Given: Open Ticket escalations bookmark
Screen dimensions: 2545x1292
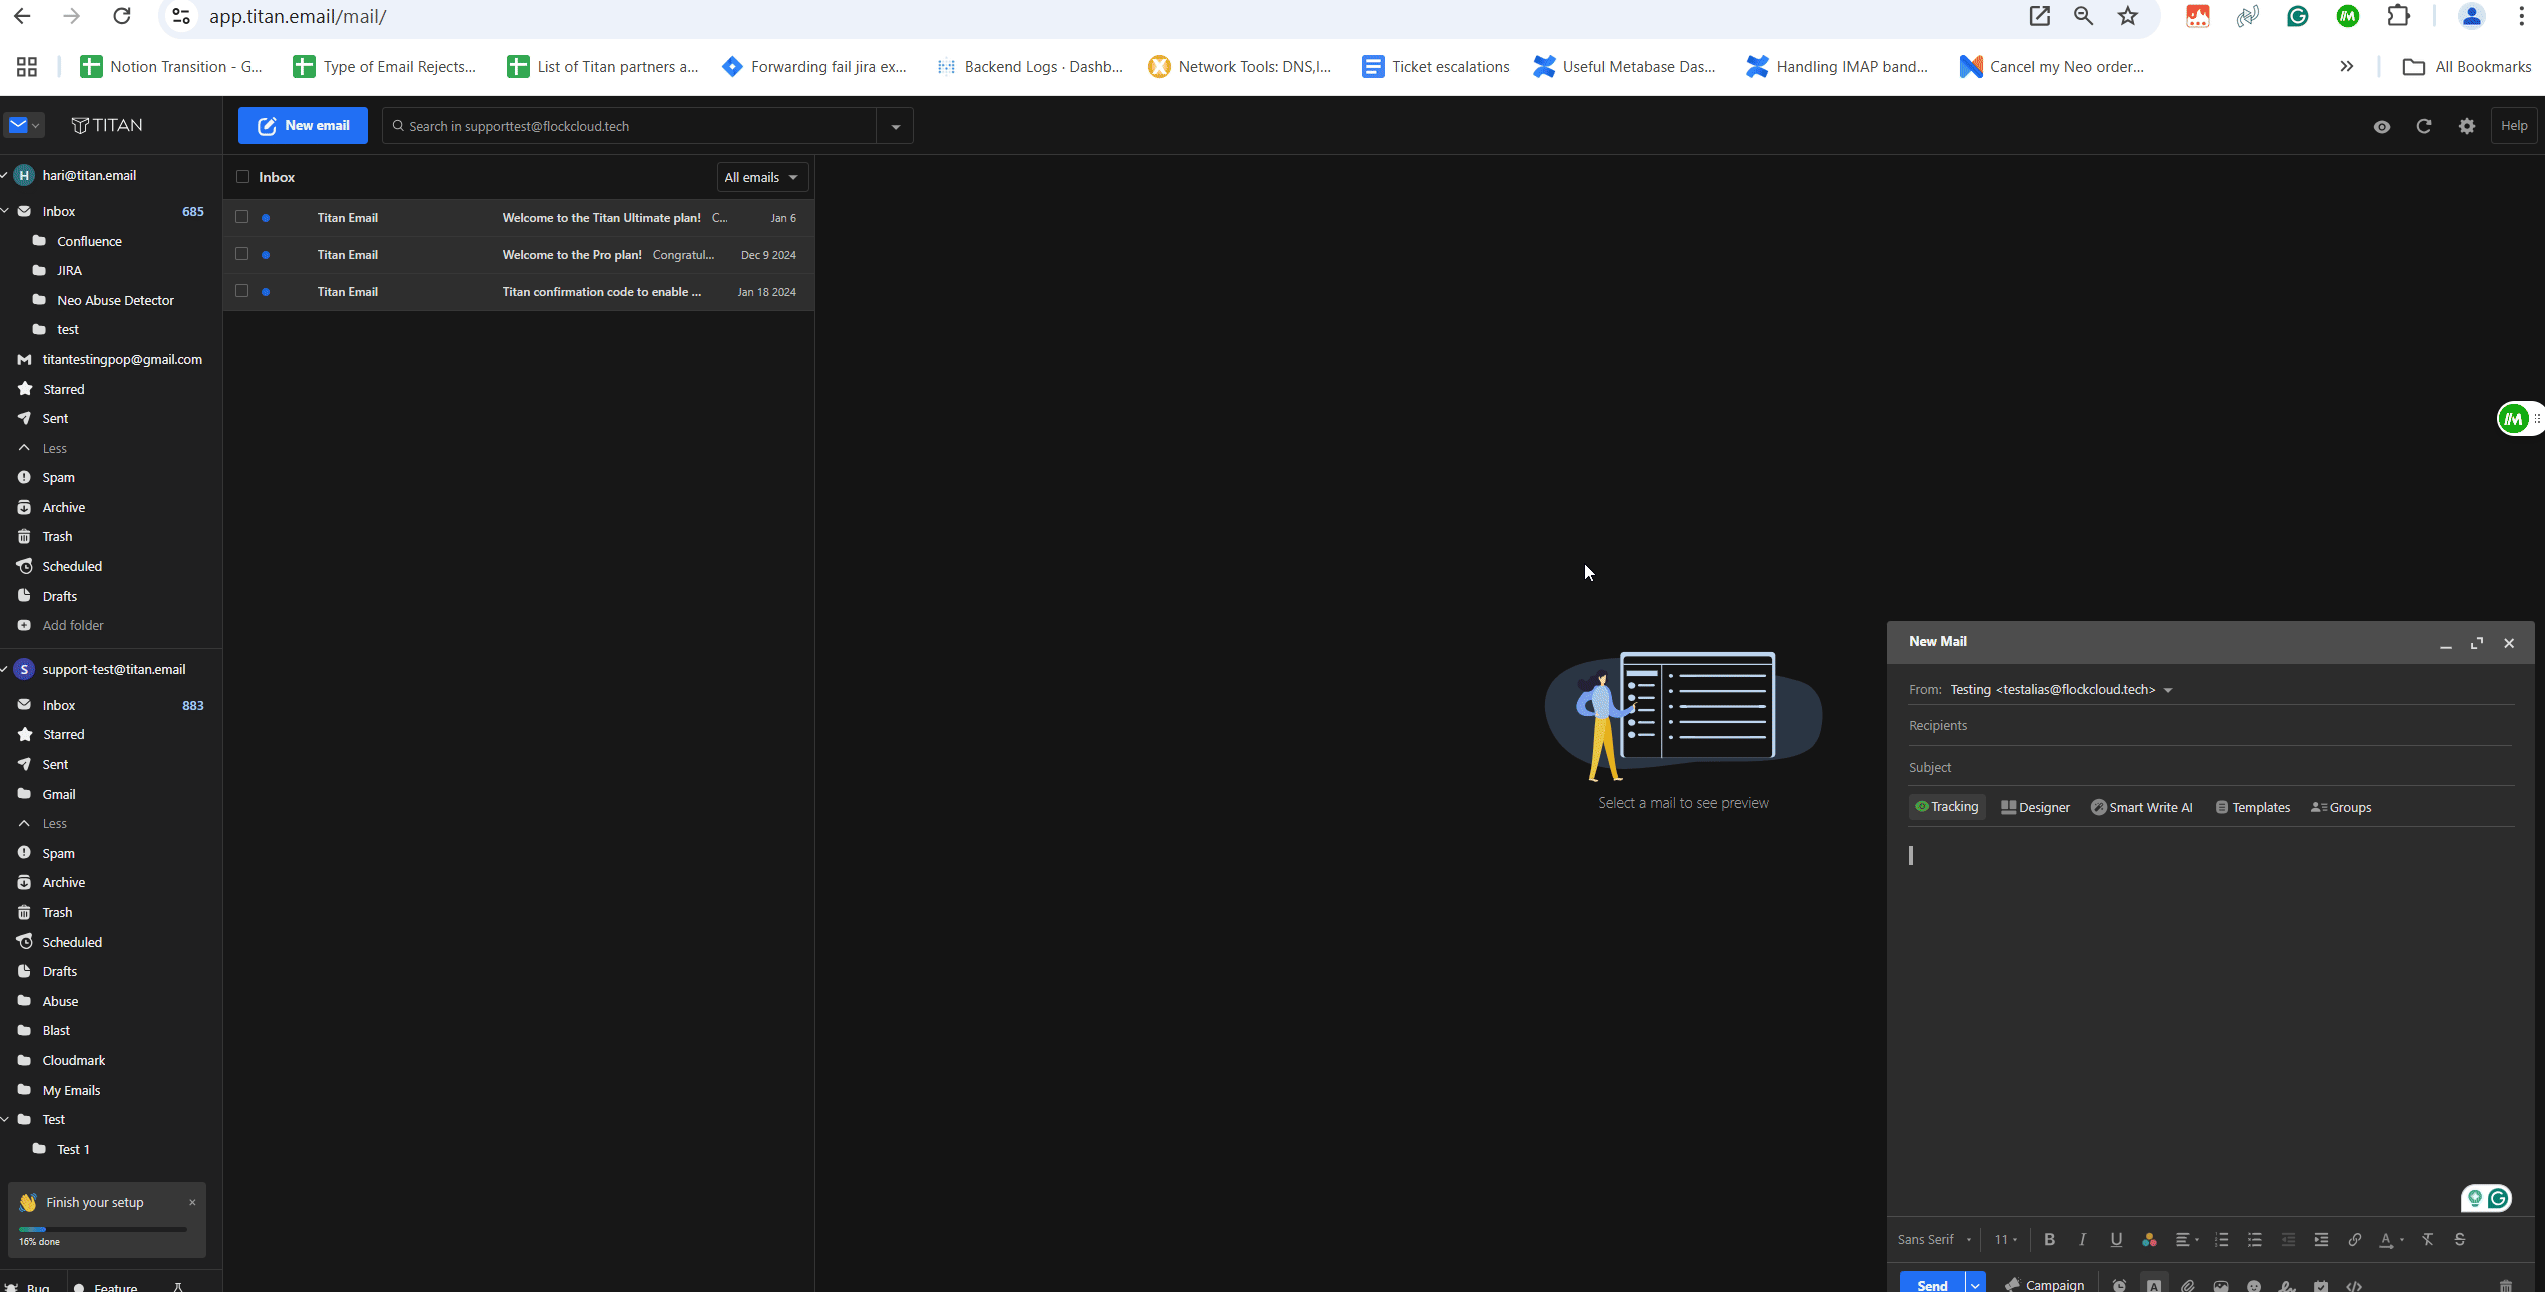Looking at the screenshot, I should pos(1436,66).
